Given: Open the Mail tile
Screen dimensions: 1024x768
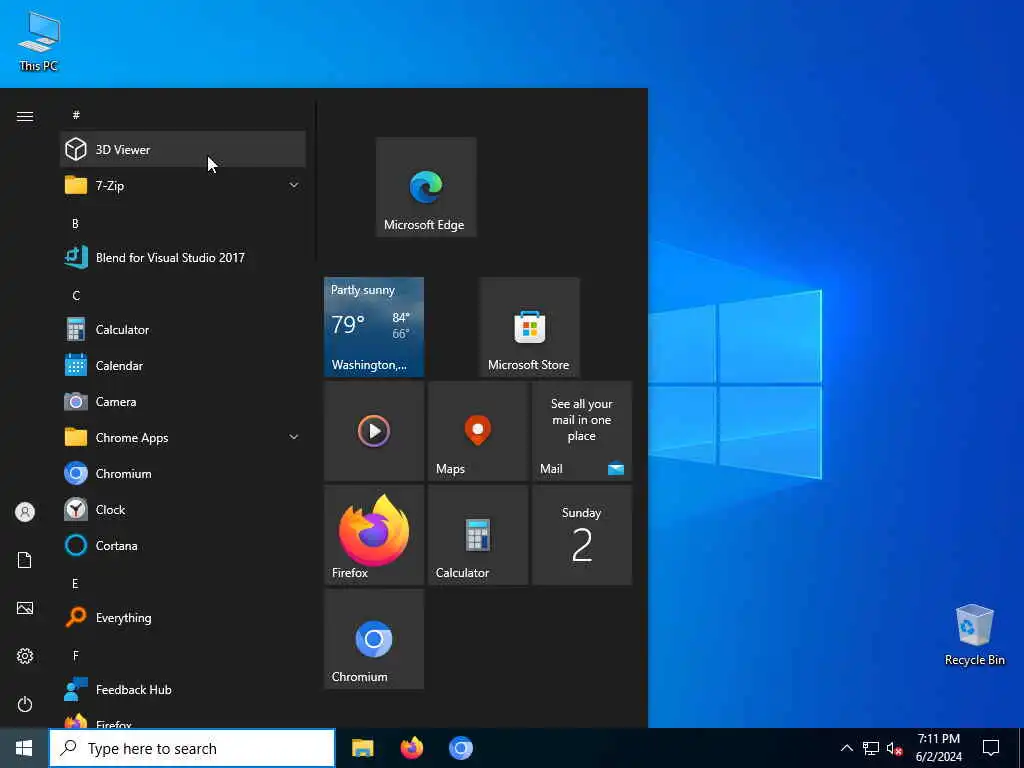Looking at the screenshot, I should tap(581, 431).
